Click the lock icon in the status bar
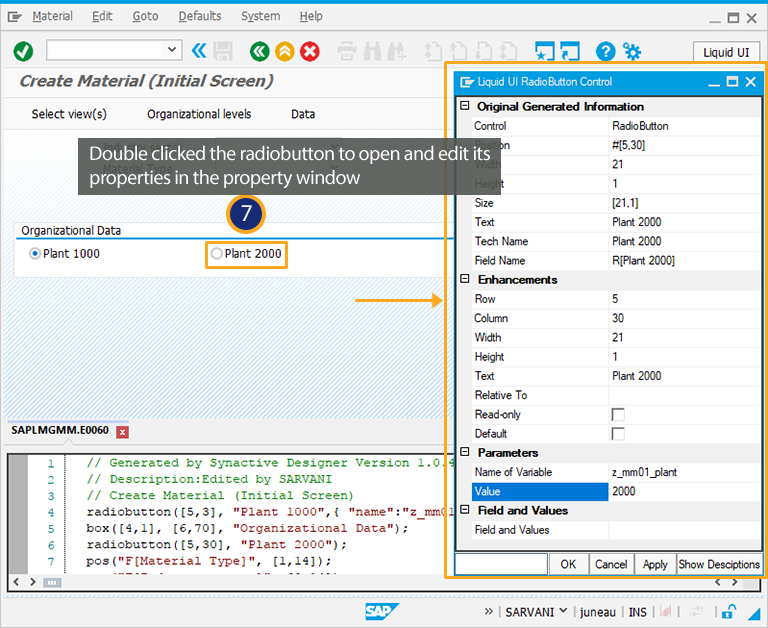This screenshot has width=768, height=628. 729,611
